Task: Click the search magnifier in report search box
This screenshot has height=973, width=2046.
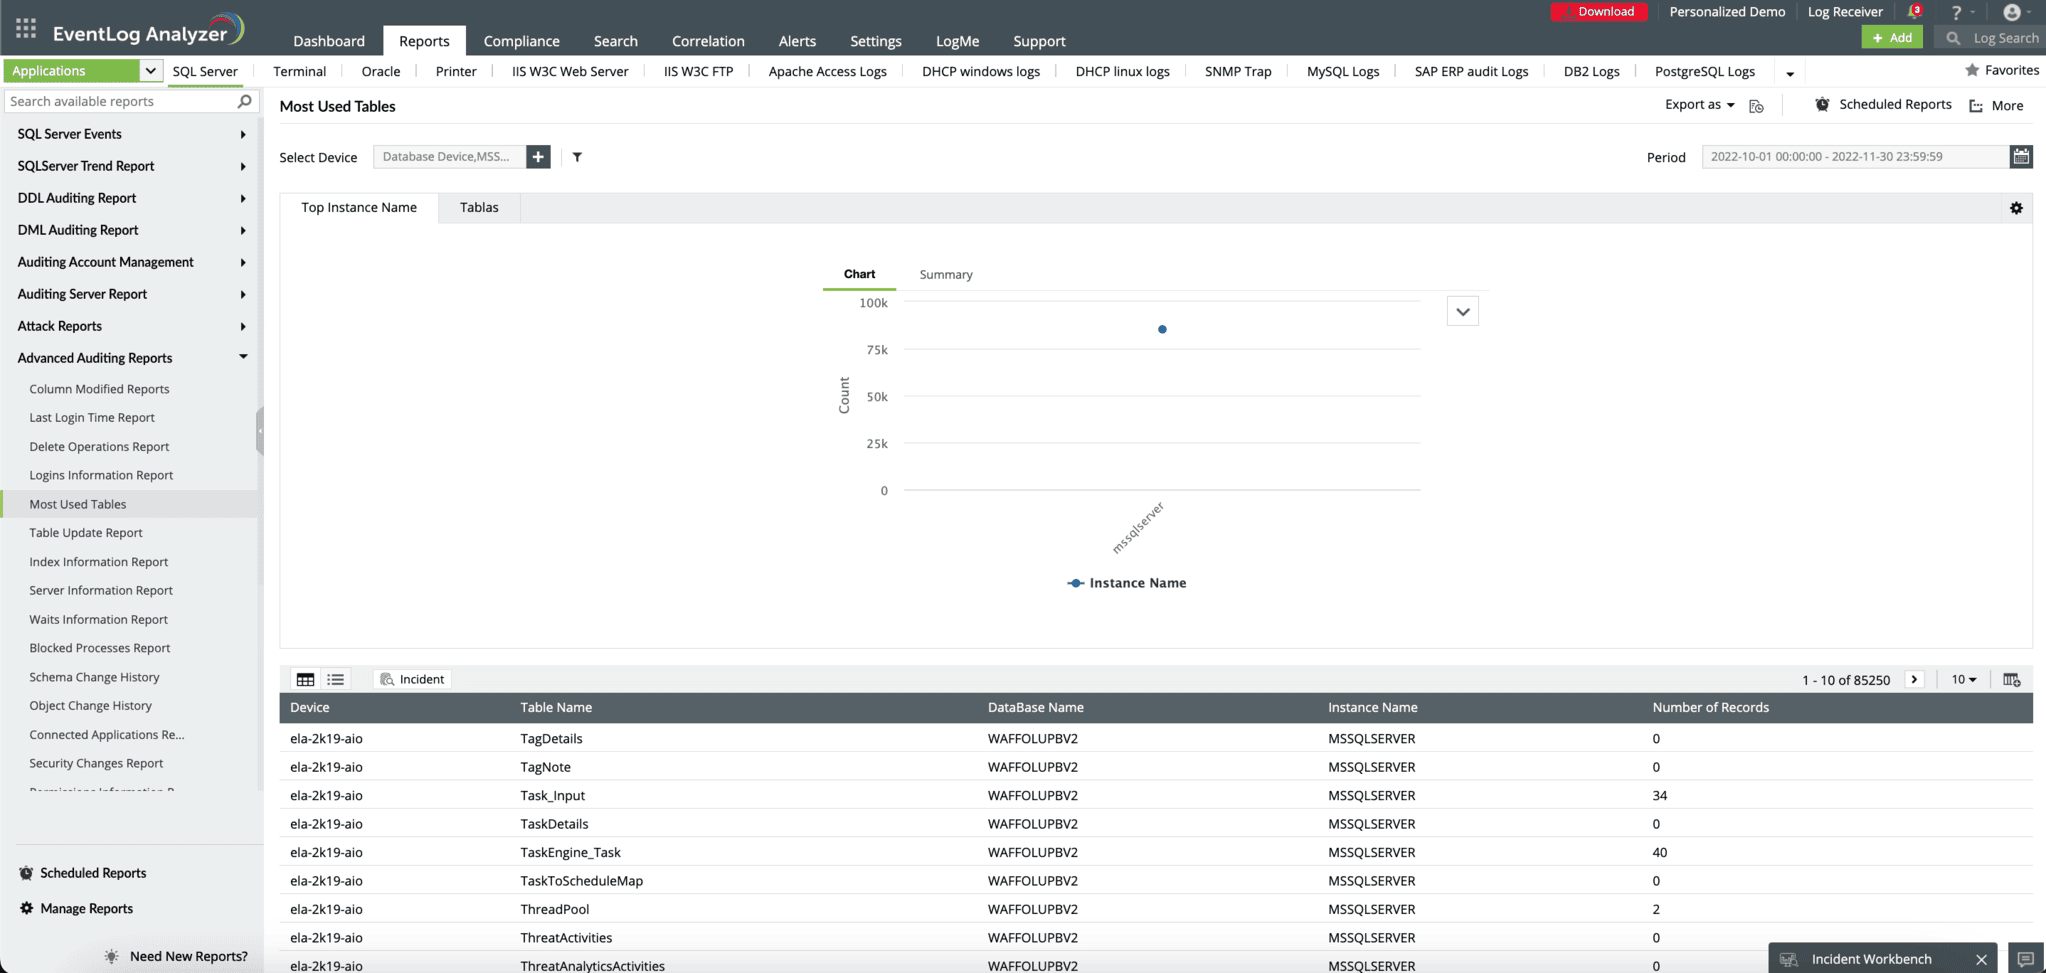Action: pos(244,101)
